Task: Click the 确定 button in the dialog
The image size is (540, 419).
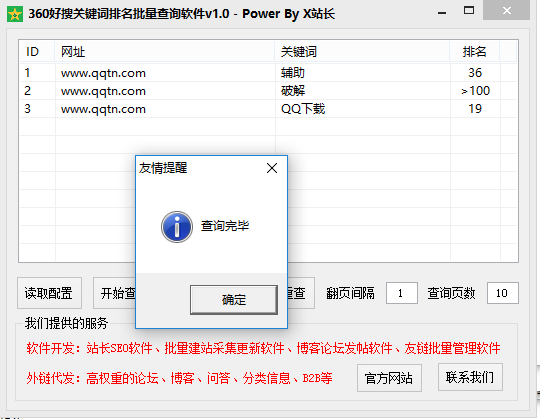Action: pyautogui.click(x=233, y=300)
